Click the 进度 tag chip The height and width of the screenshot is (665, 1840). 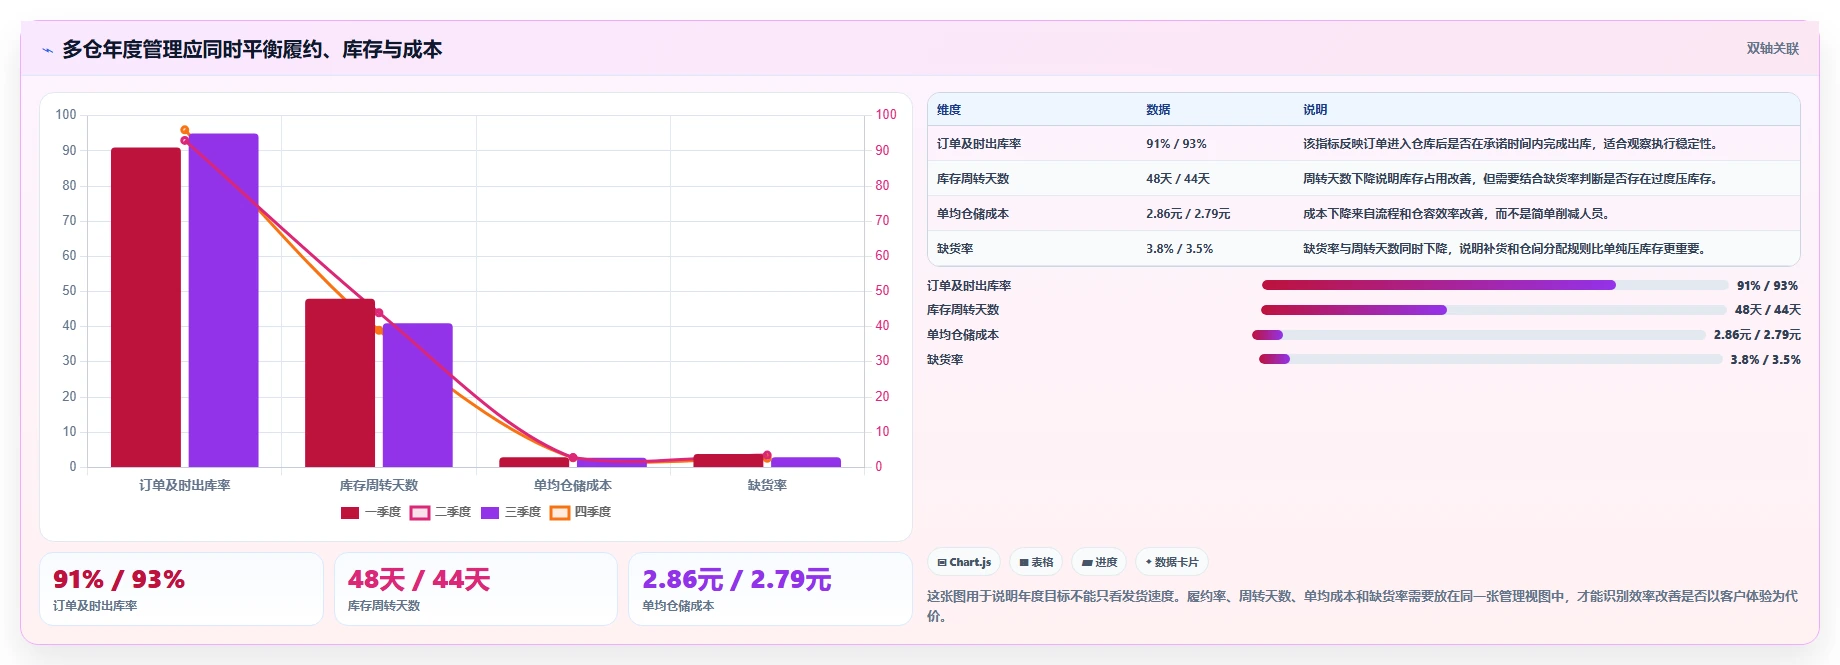[x=1099, y=562]
